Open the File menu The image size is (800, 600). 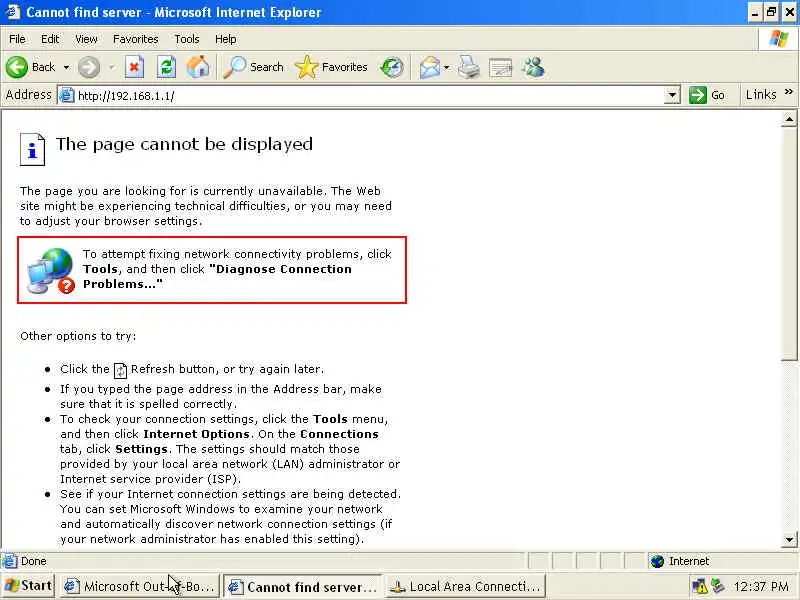point(17,39)
